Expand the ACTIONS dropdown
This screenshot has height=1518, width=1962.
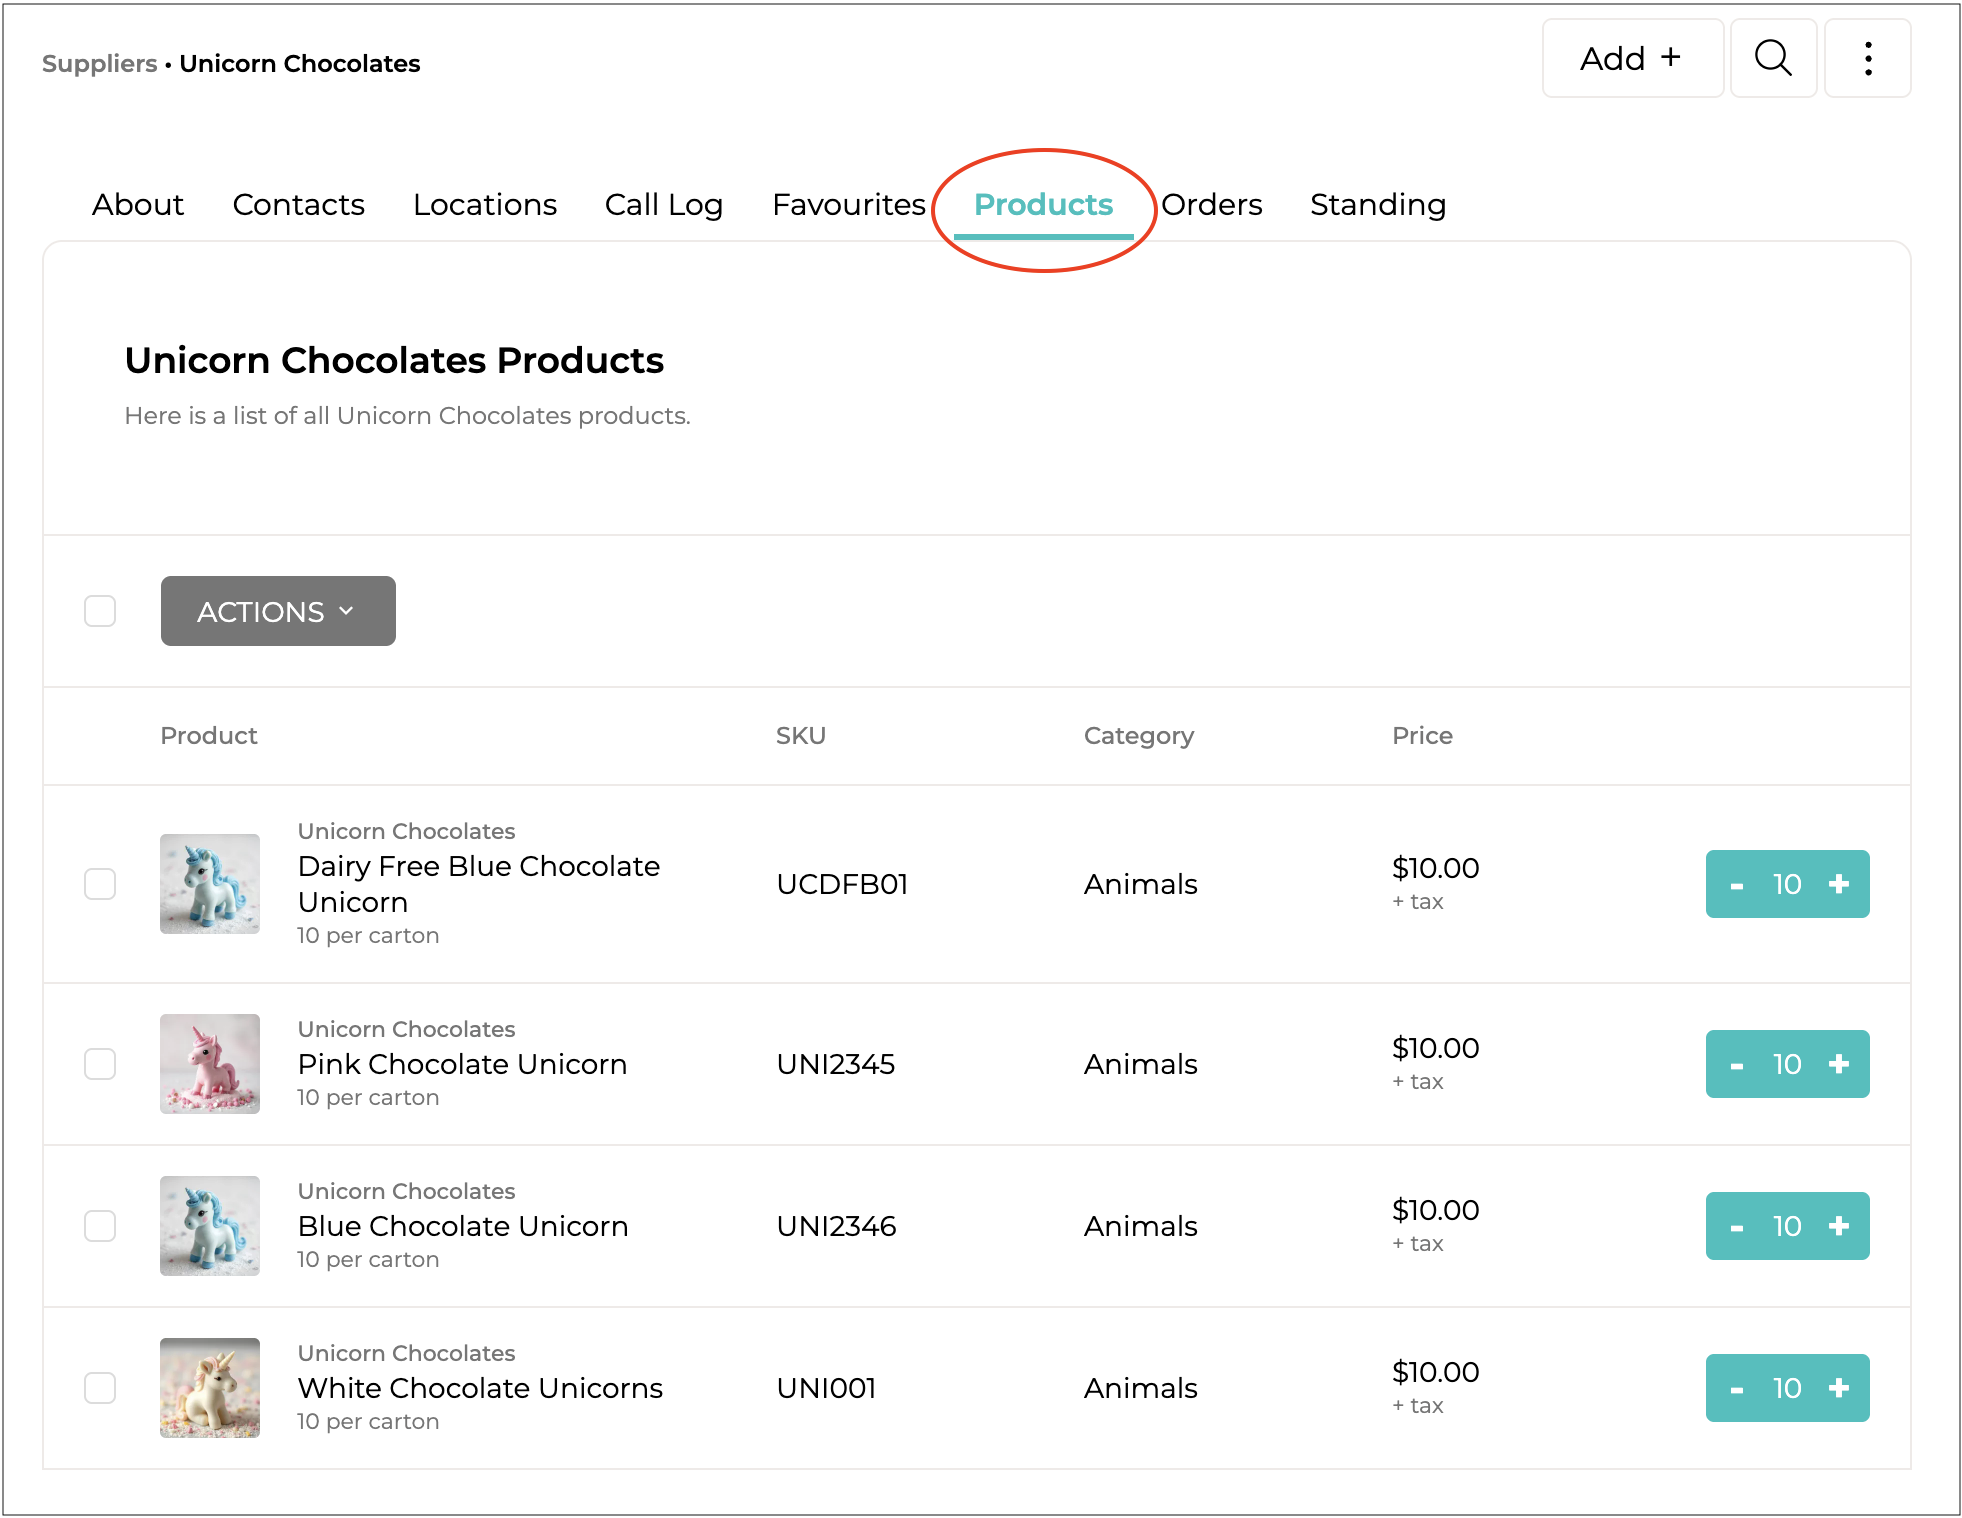click(278, 611)
